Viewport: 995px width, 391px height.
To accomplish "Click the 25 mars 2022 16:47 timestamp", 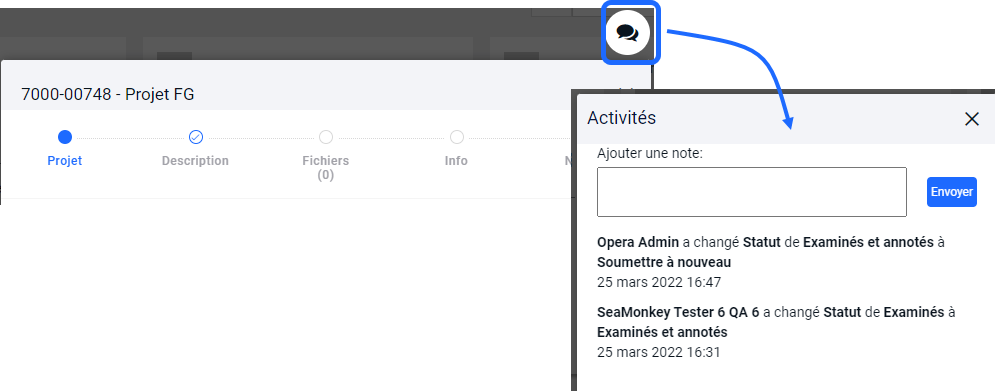I will click(x=659, y=282).
